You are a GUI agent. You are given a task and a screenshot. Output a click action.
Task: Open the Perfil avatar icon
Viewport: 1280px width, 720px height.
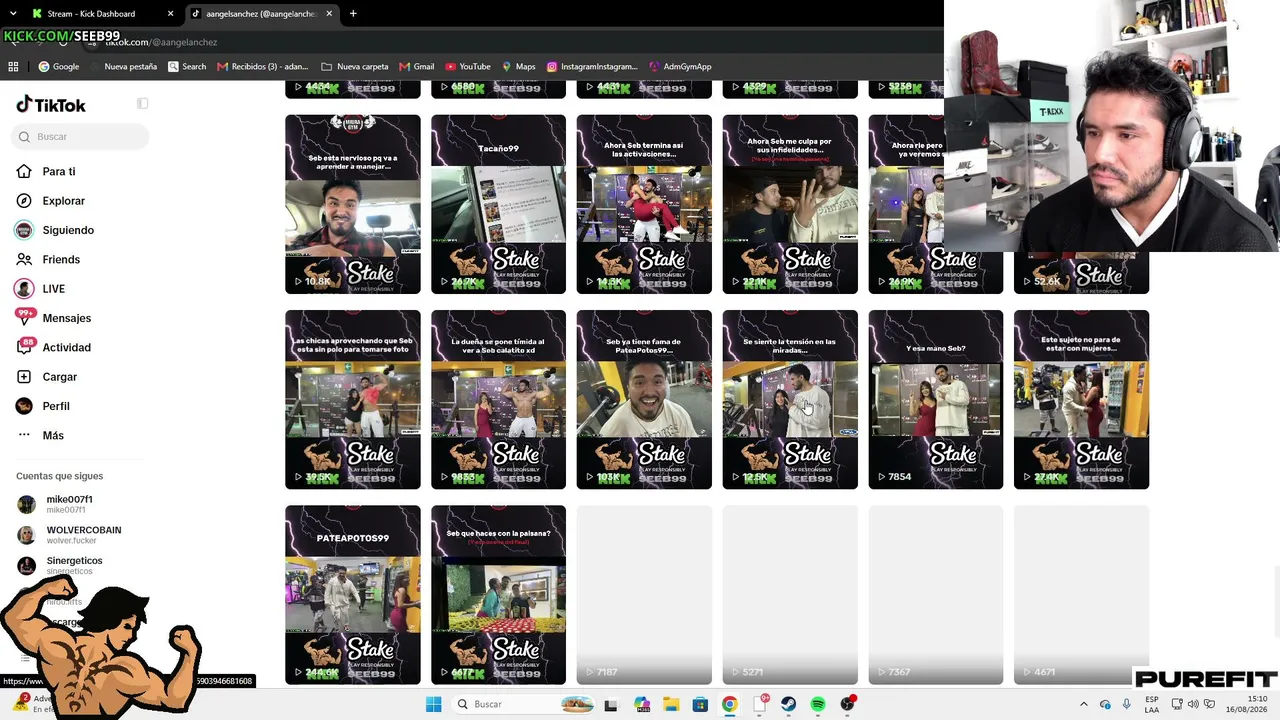pos(24,406)
